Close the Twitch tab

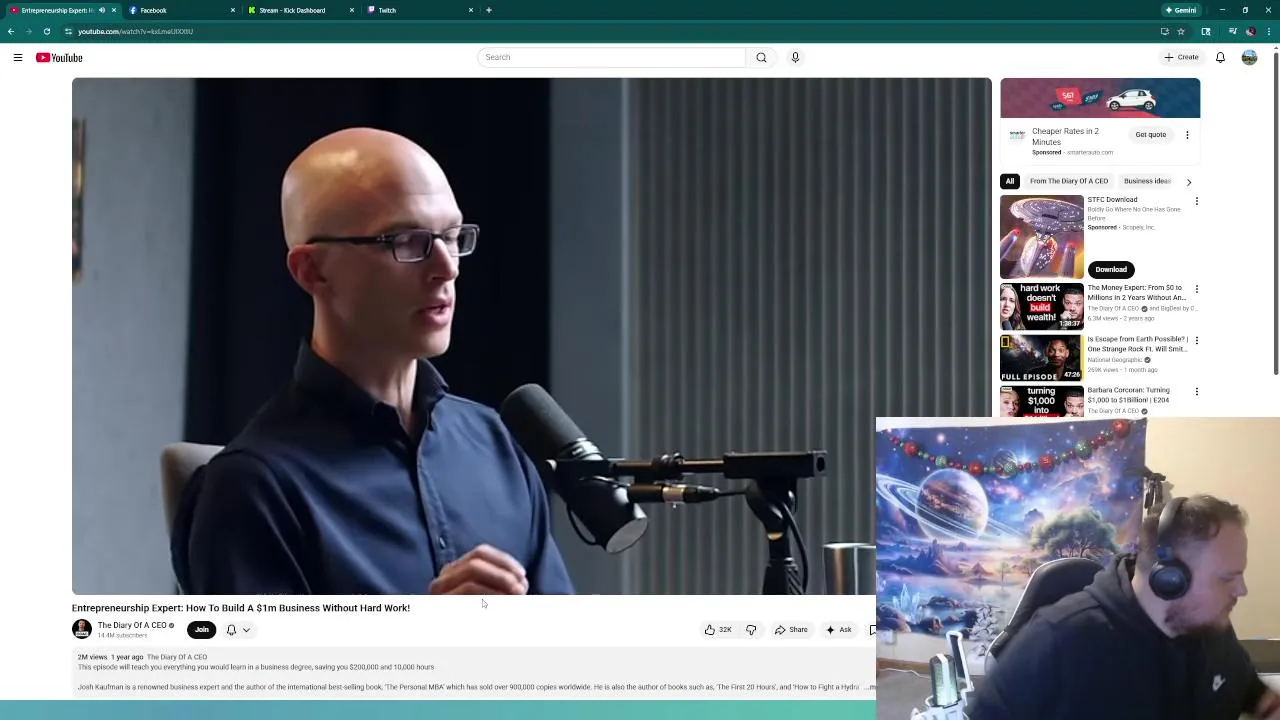[x=471, y=10]
